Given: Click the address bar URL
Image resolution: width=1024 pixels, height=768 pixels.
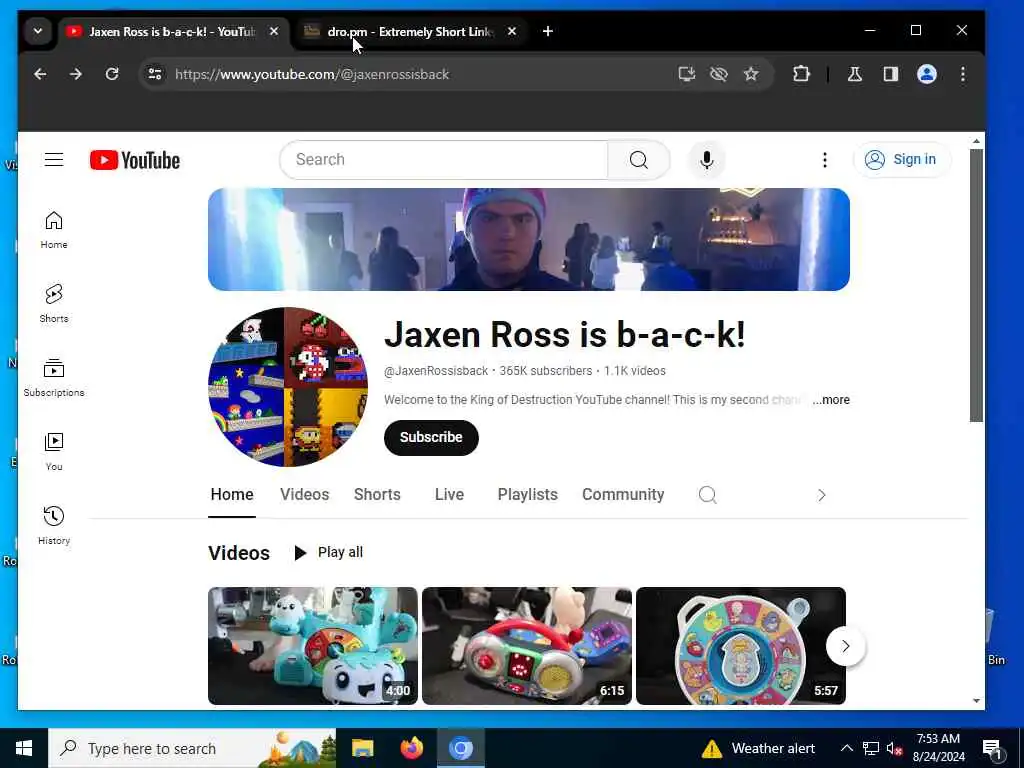Looking at the screenshot, I should [x=312, y=74].
